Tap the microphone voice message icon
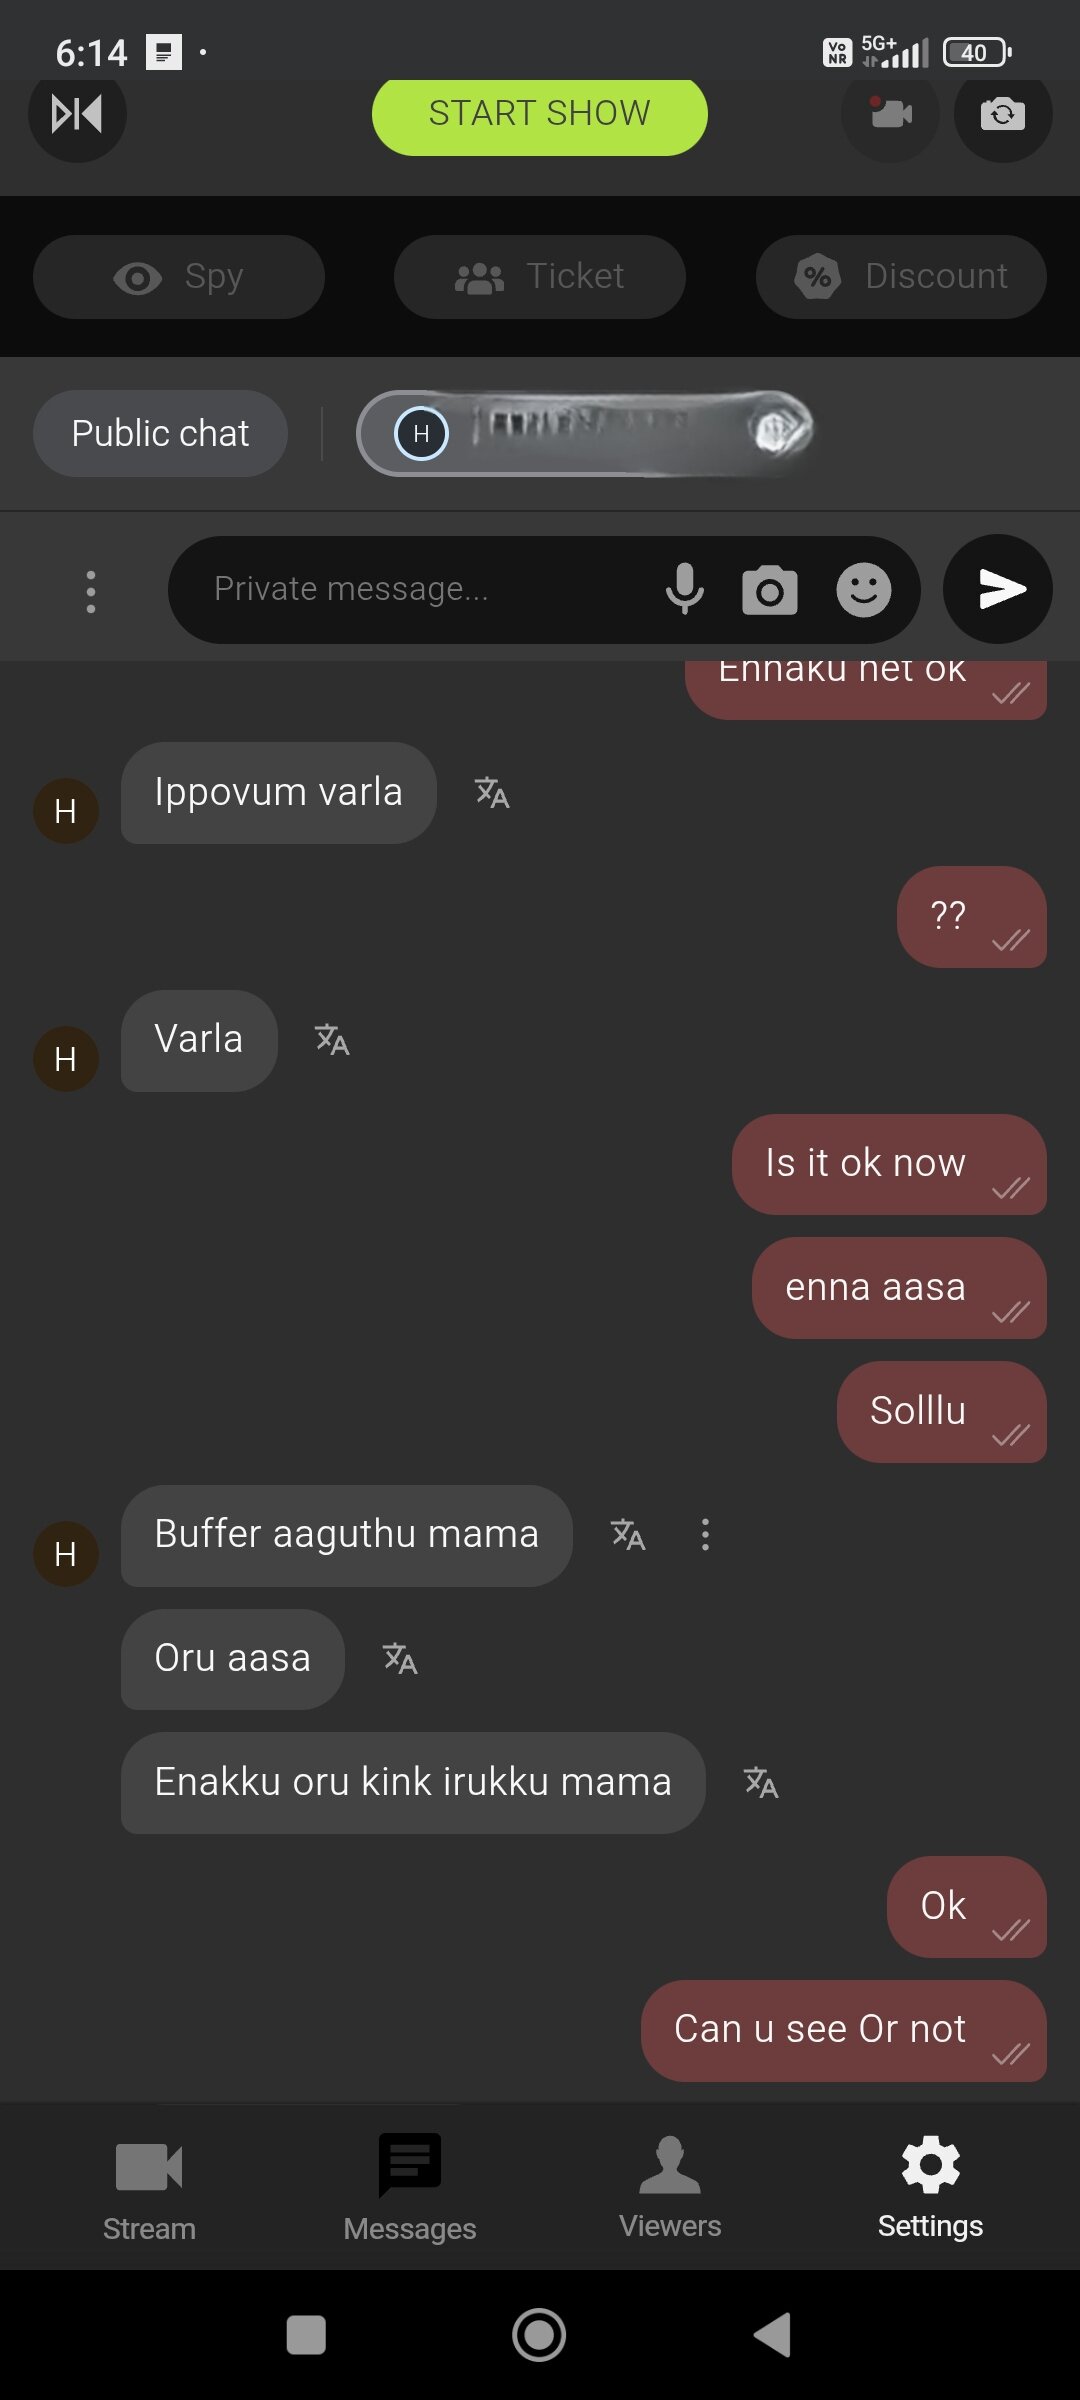The width and height of the screenshot is (1080, 2400). (685, 589)
